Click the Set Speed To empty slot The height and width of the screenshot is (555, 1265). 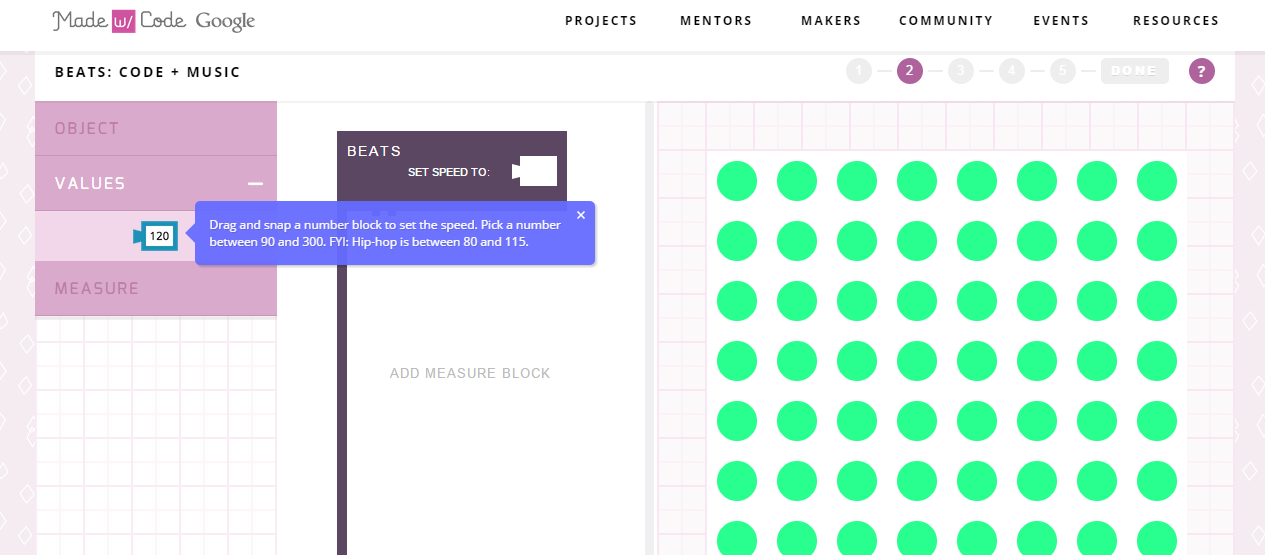537,172
